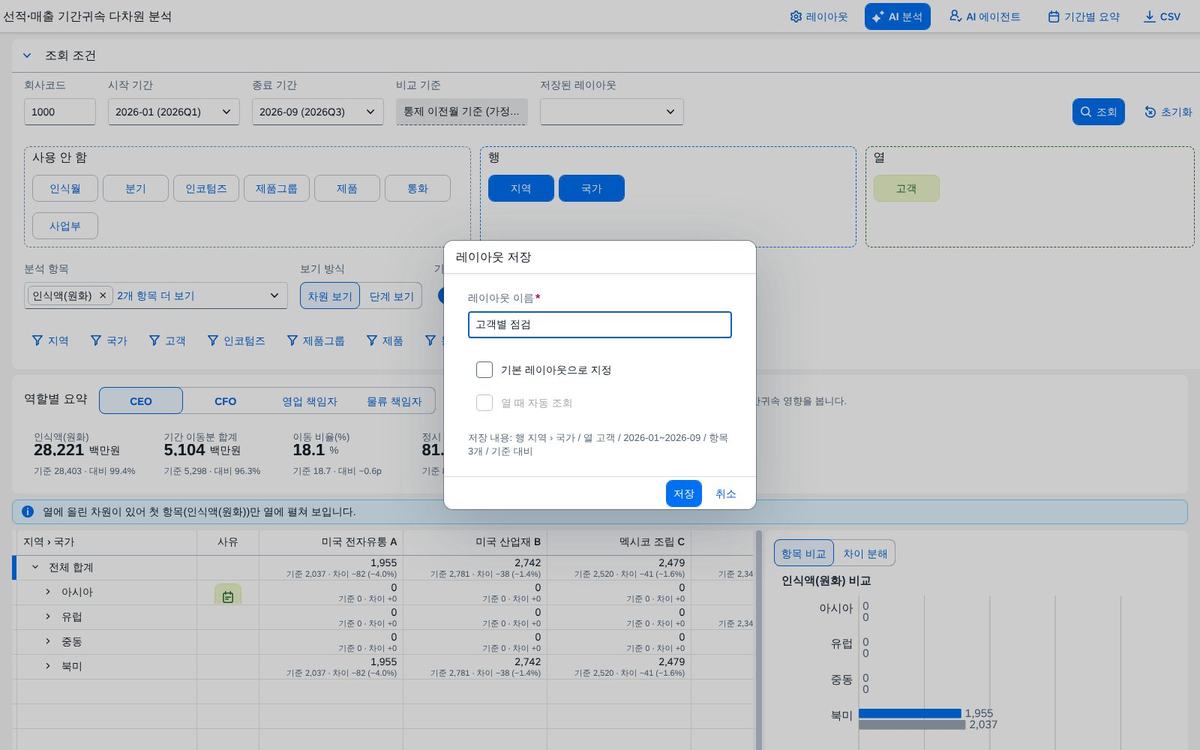Viewport: 1200px width, 750px height.
Task: Click the calendar reason icon in 아시아 row
Action: pos(228,597)
